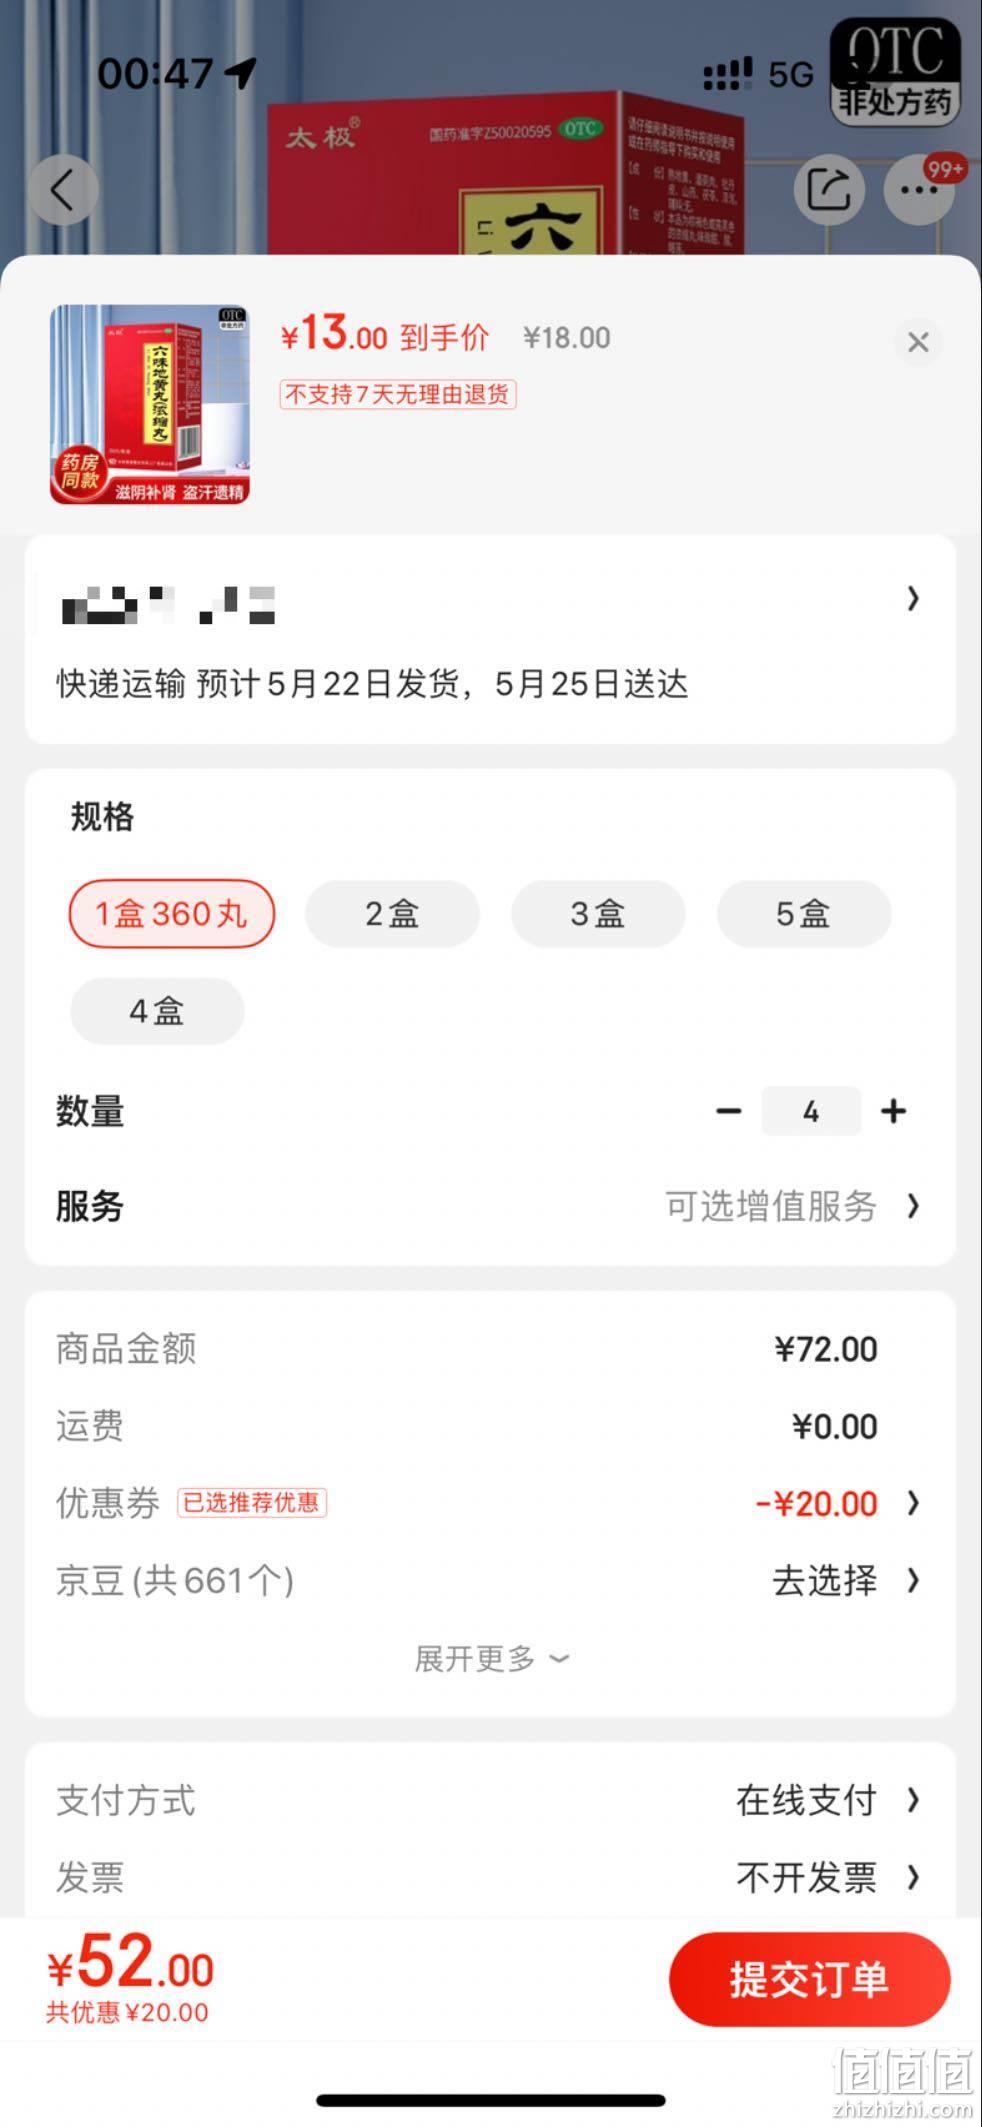This screenshot has height=2127, width=982.
Task: Expand 展开更多 to show more details
Action: pos(491,1659)
